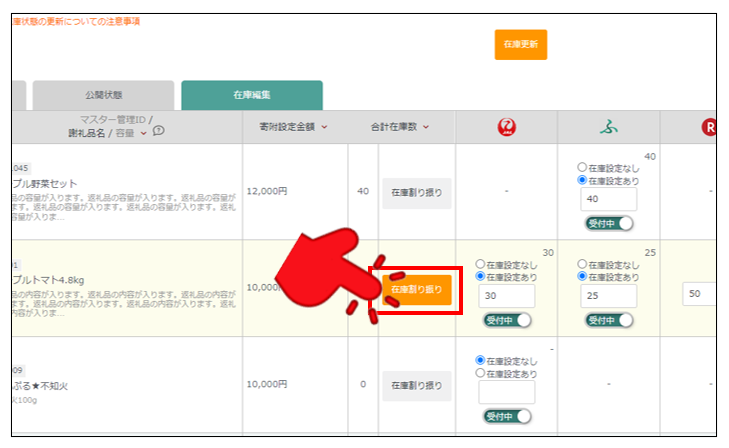The height and width of the screenshot is (448, 729).
Task: Expand the 謝礼品名 / 容量 header dropdown
Action: 143,132
